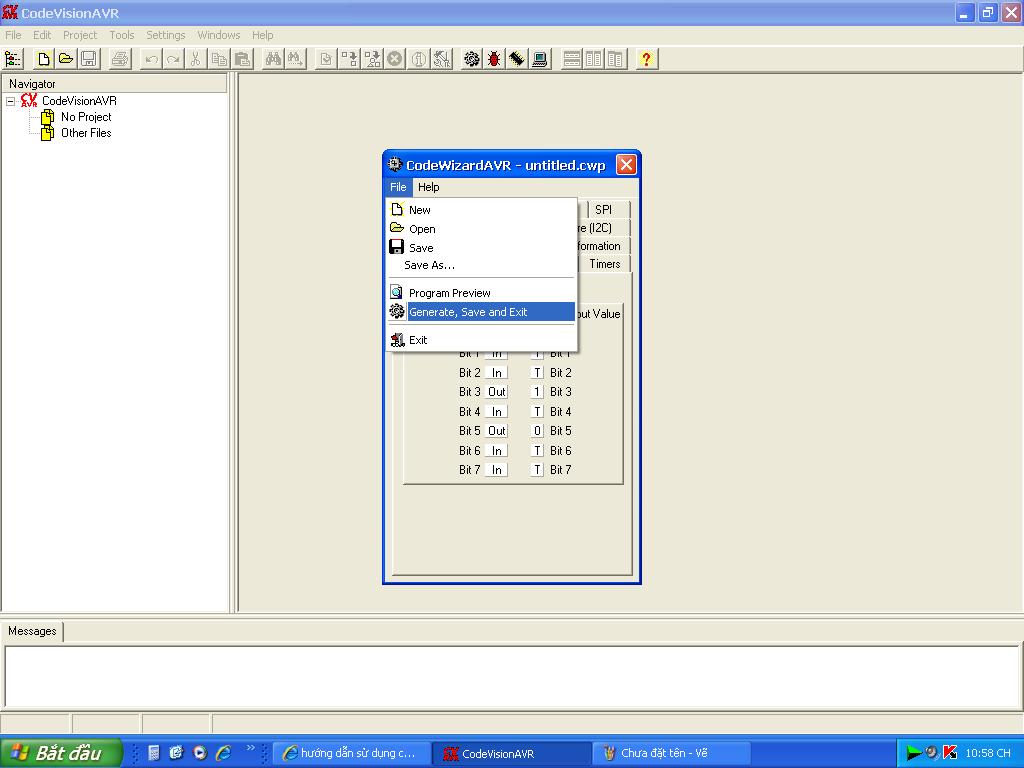Image resolution: width=1024 pixels, height=768 pixels.
Task: Launch CodeWizardAVR via the gear toolbar icon
Action: click(472, 59)
